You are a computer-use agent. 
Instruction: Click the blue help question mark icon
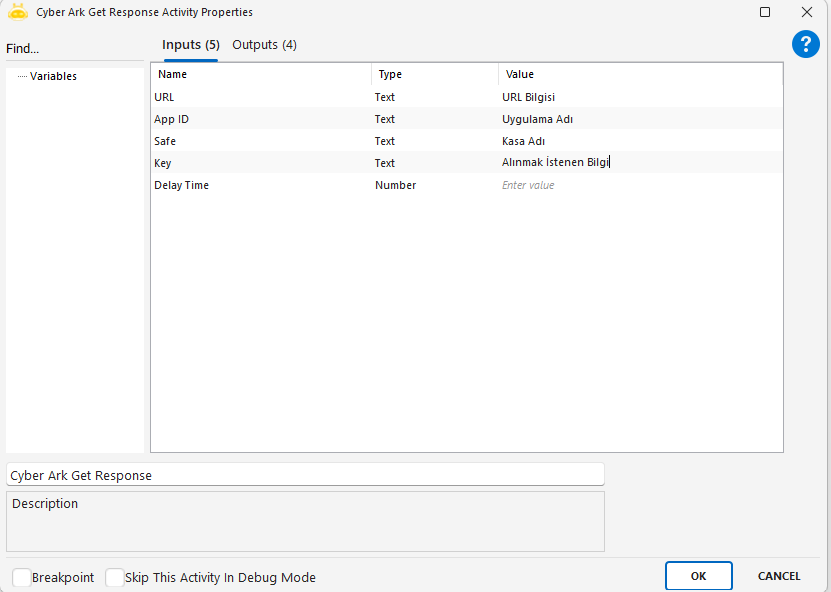coord(805,44)
